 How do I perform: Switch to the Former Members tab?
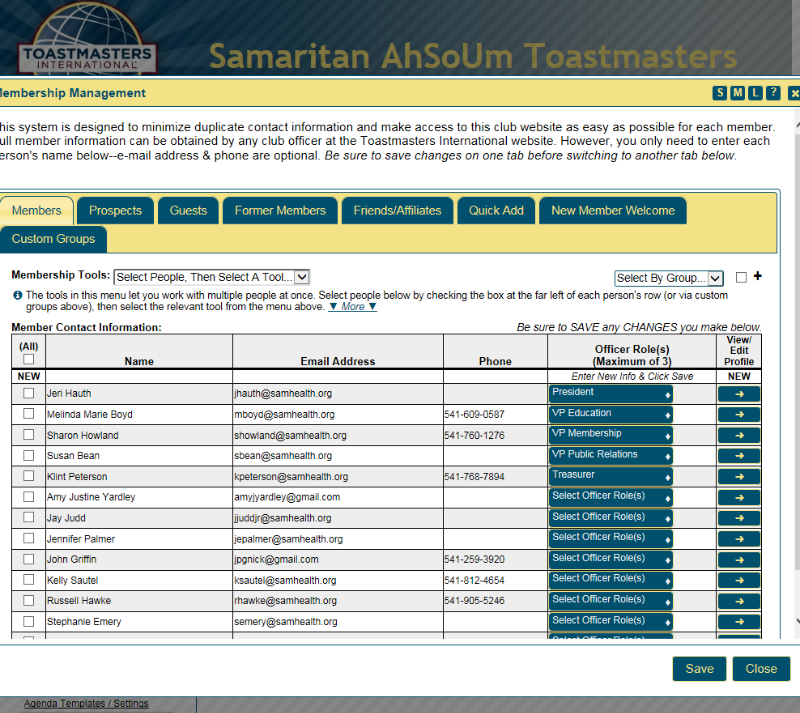[x=280, y=211]
